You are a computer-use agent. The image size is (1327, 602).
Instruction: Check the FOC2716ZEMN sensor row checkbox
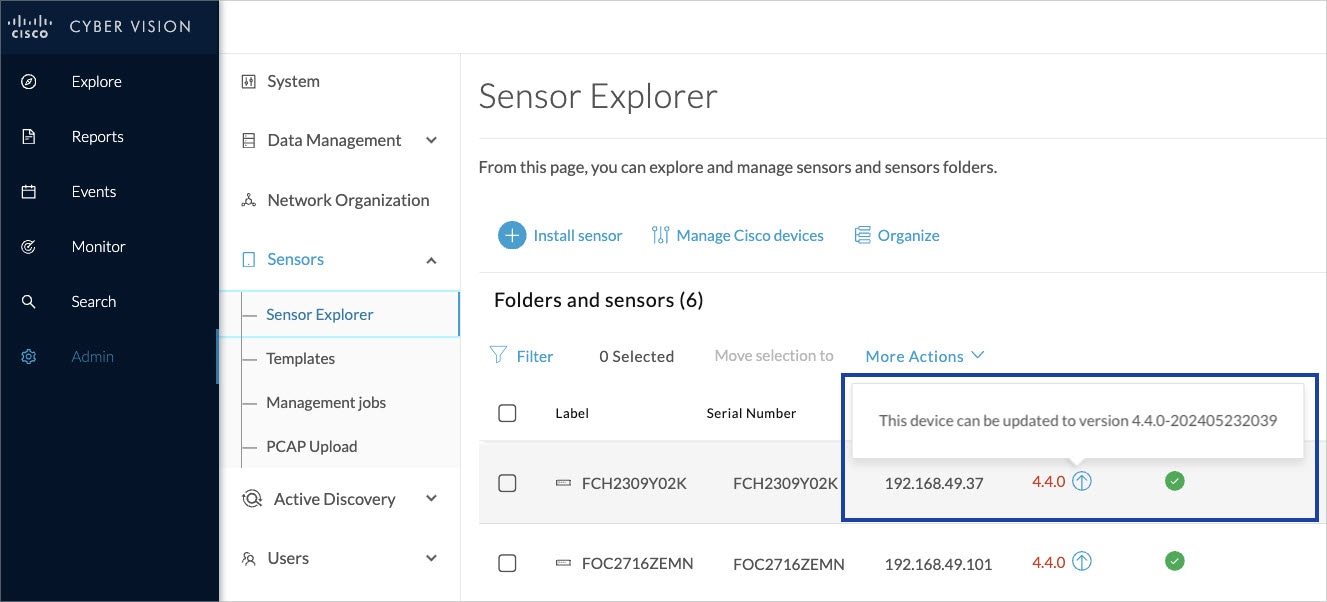click(x=507, y=564)
